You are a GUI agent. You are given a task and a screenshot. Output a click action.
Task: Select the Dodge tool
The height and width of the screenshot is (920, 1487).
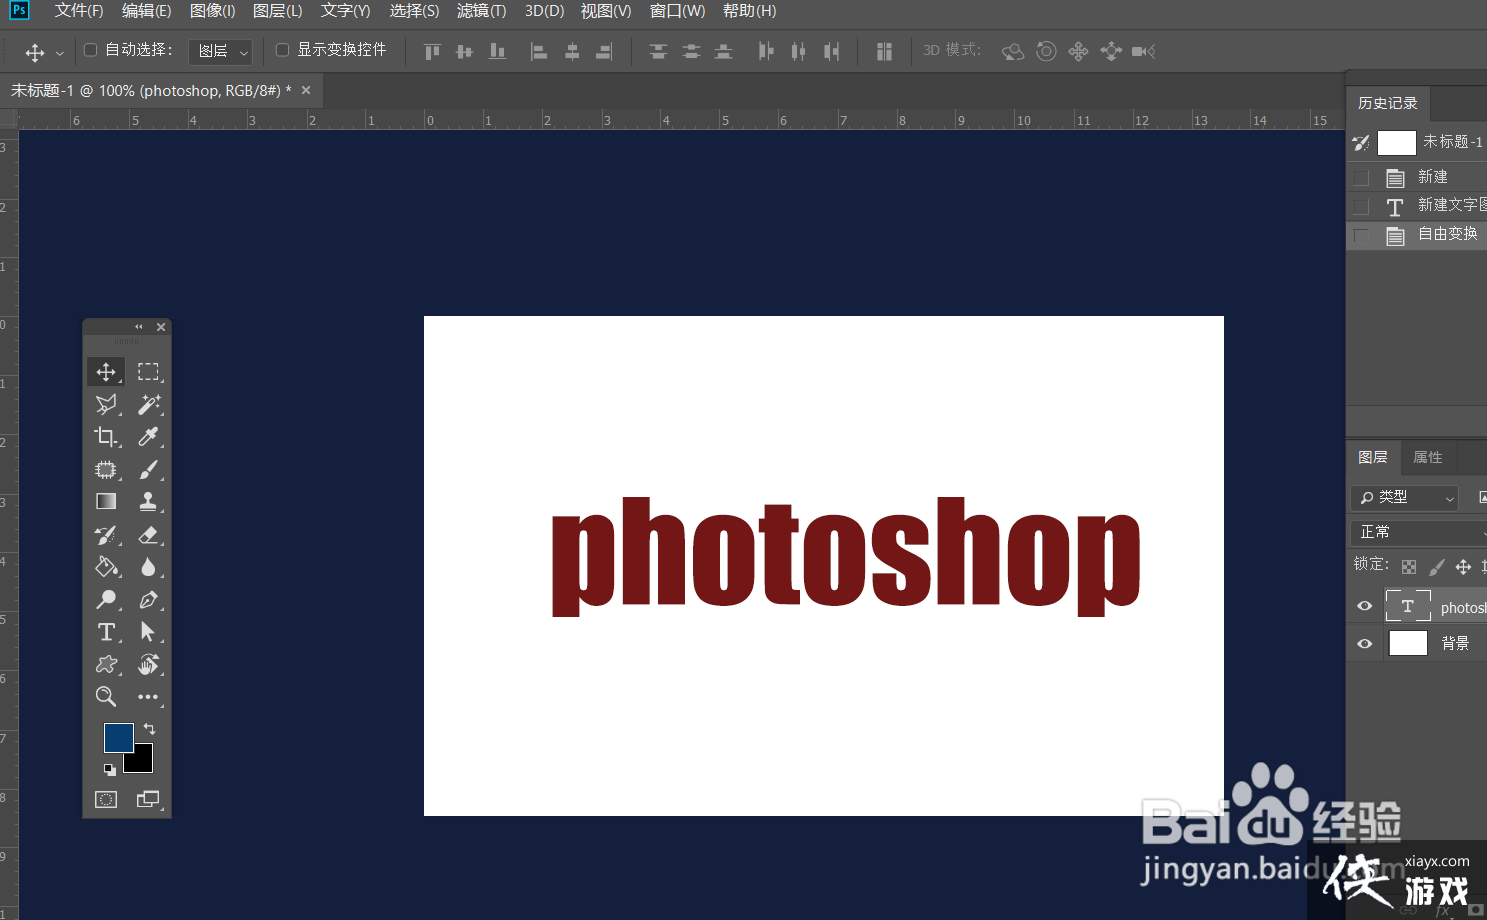coord(106,599)
